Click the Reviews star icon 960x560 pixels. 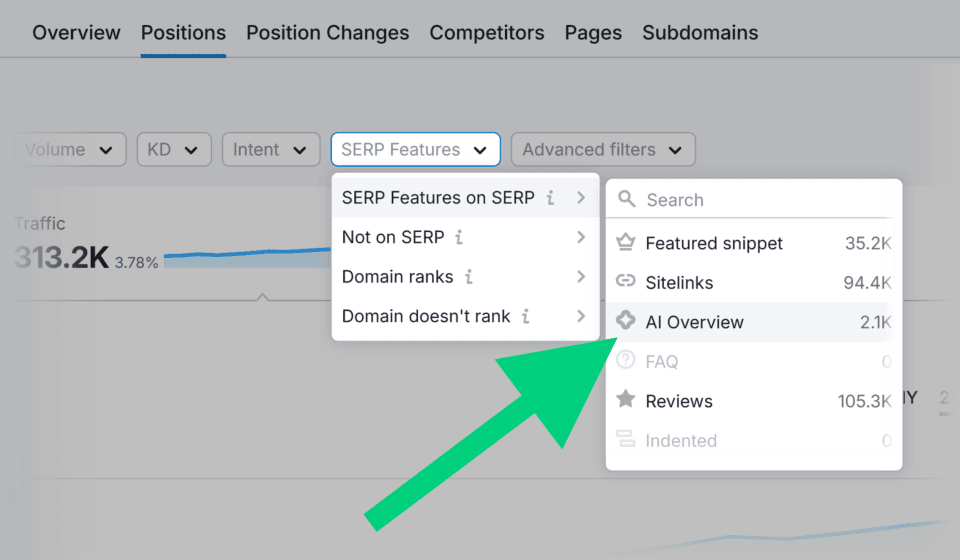pyautogui.click(x=626, y=400)
